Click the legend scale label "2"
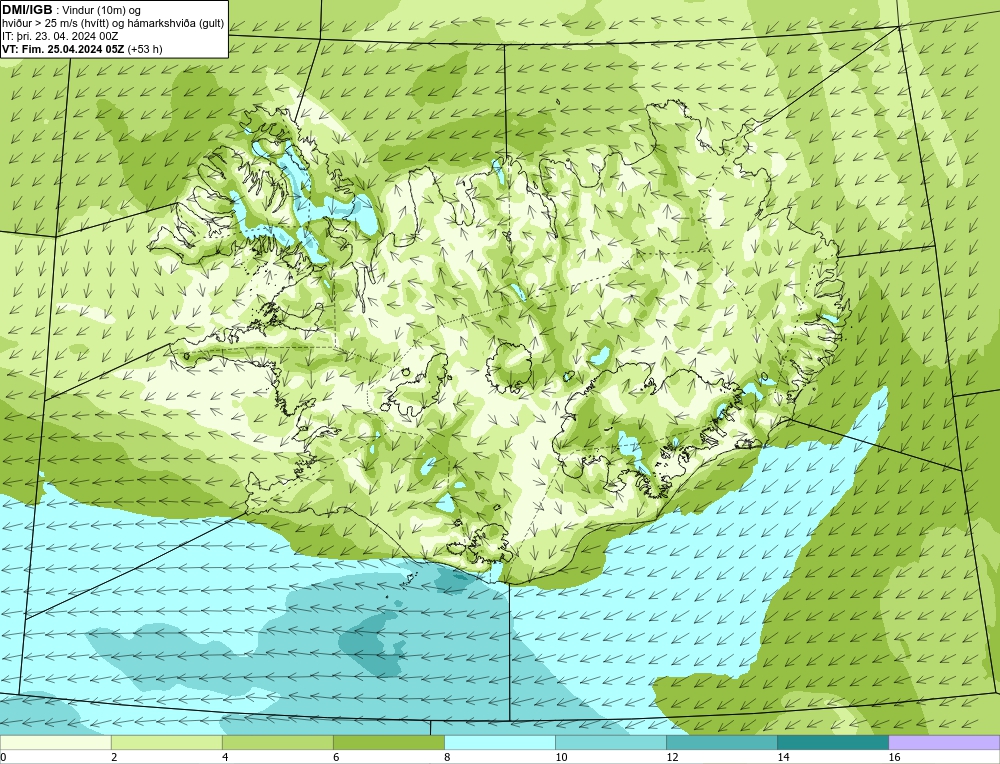 point(114,757)
